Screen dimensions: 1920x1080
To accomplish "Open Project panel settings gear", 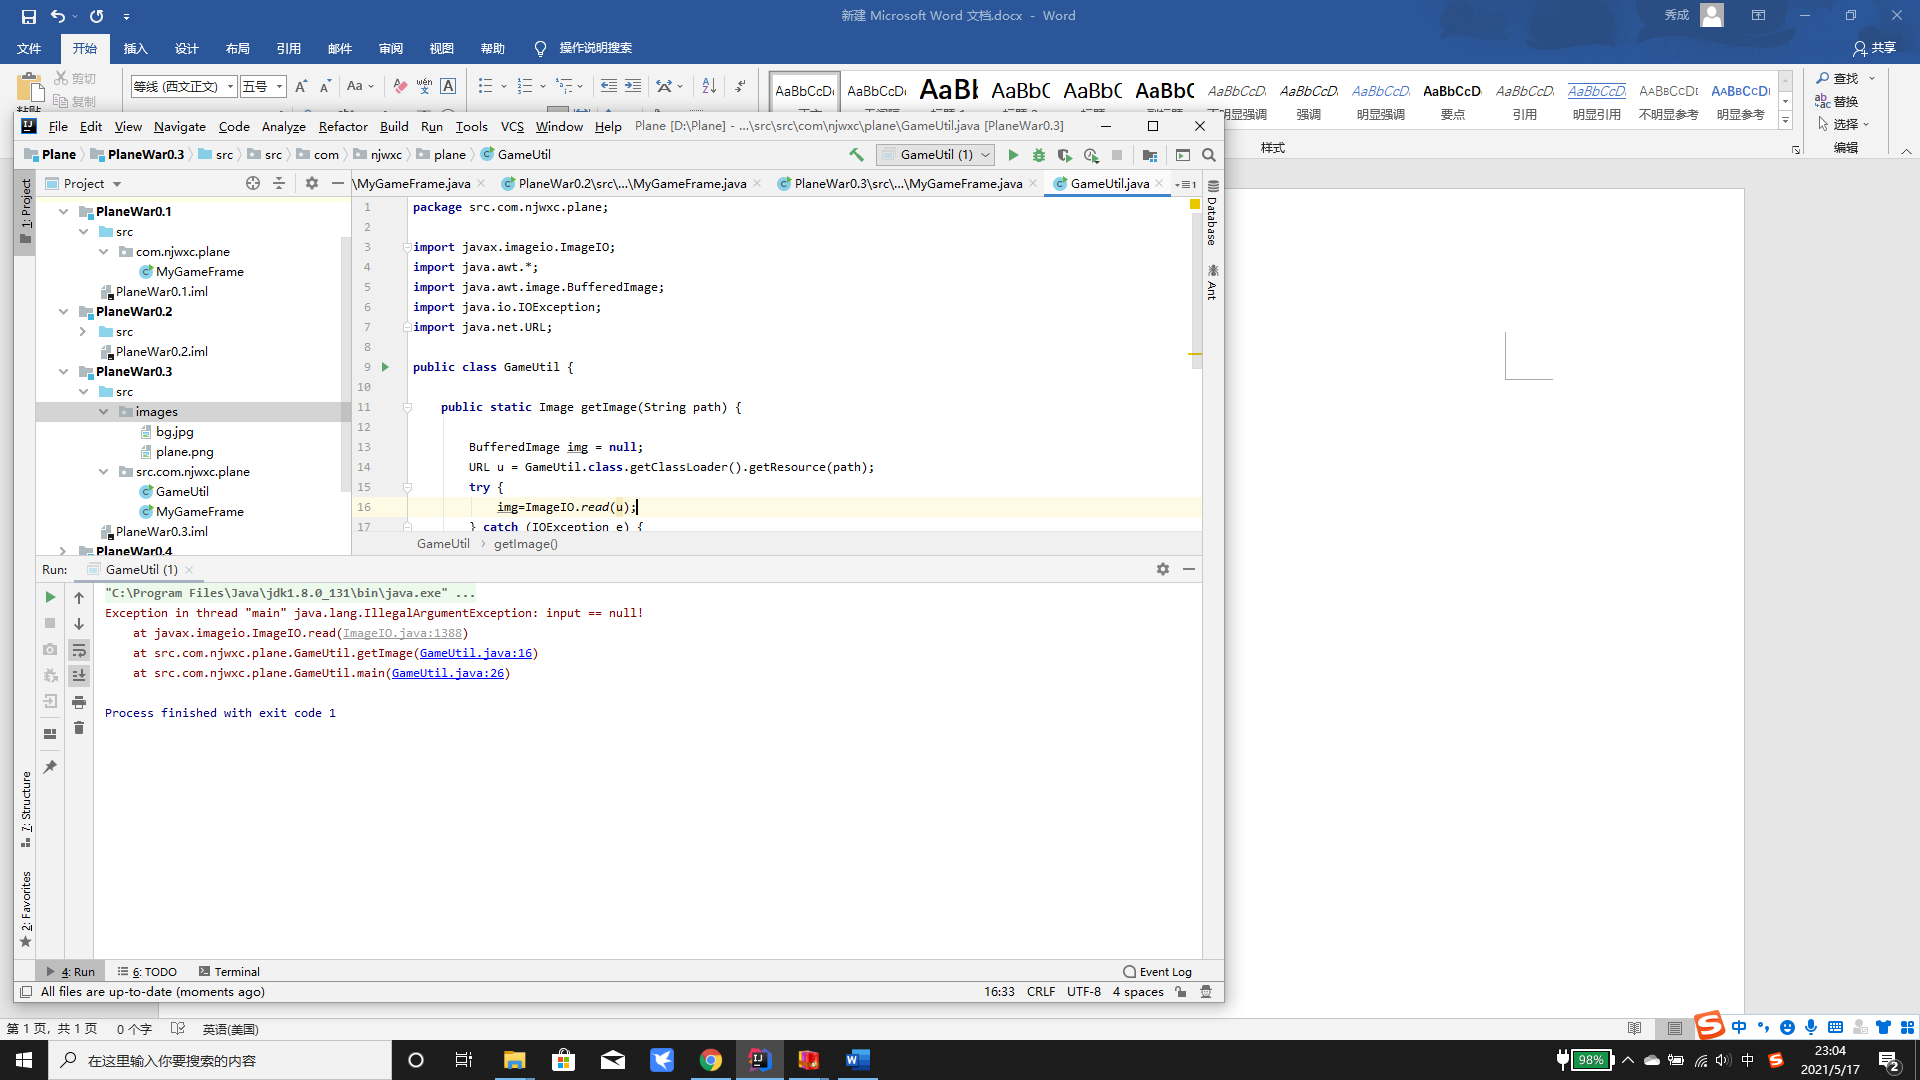I will click(x=312, y=183).
